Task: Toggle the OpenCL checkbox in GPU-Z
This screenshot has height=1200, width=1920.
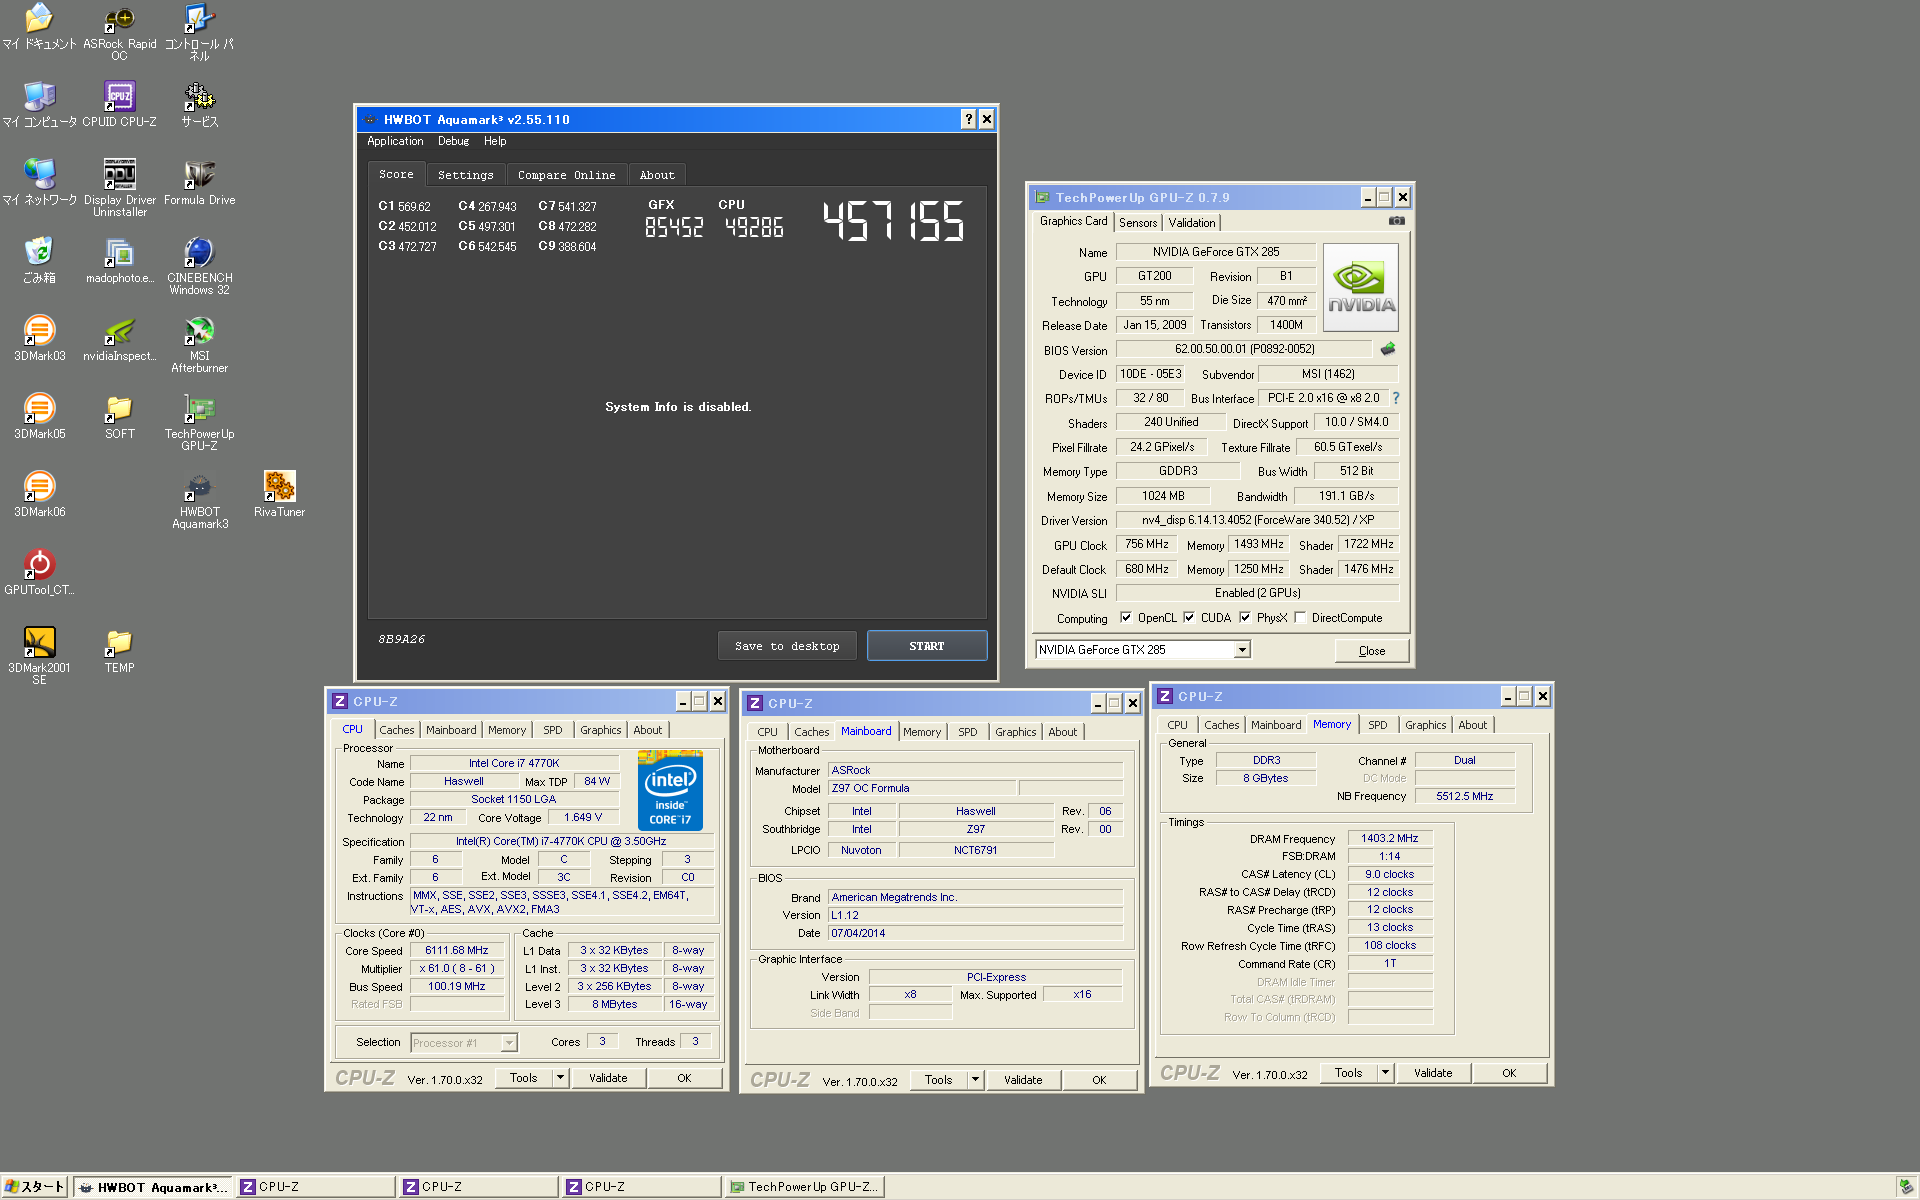Action: [x=1126, y=618]
